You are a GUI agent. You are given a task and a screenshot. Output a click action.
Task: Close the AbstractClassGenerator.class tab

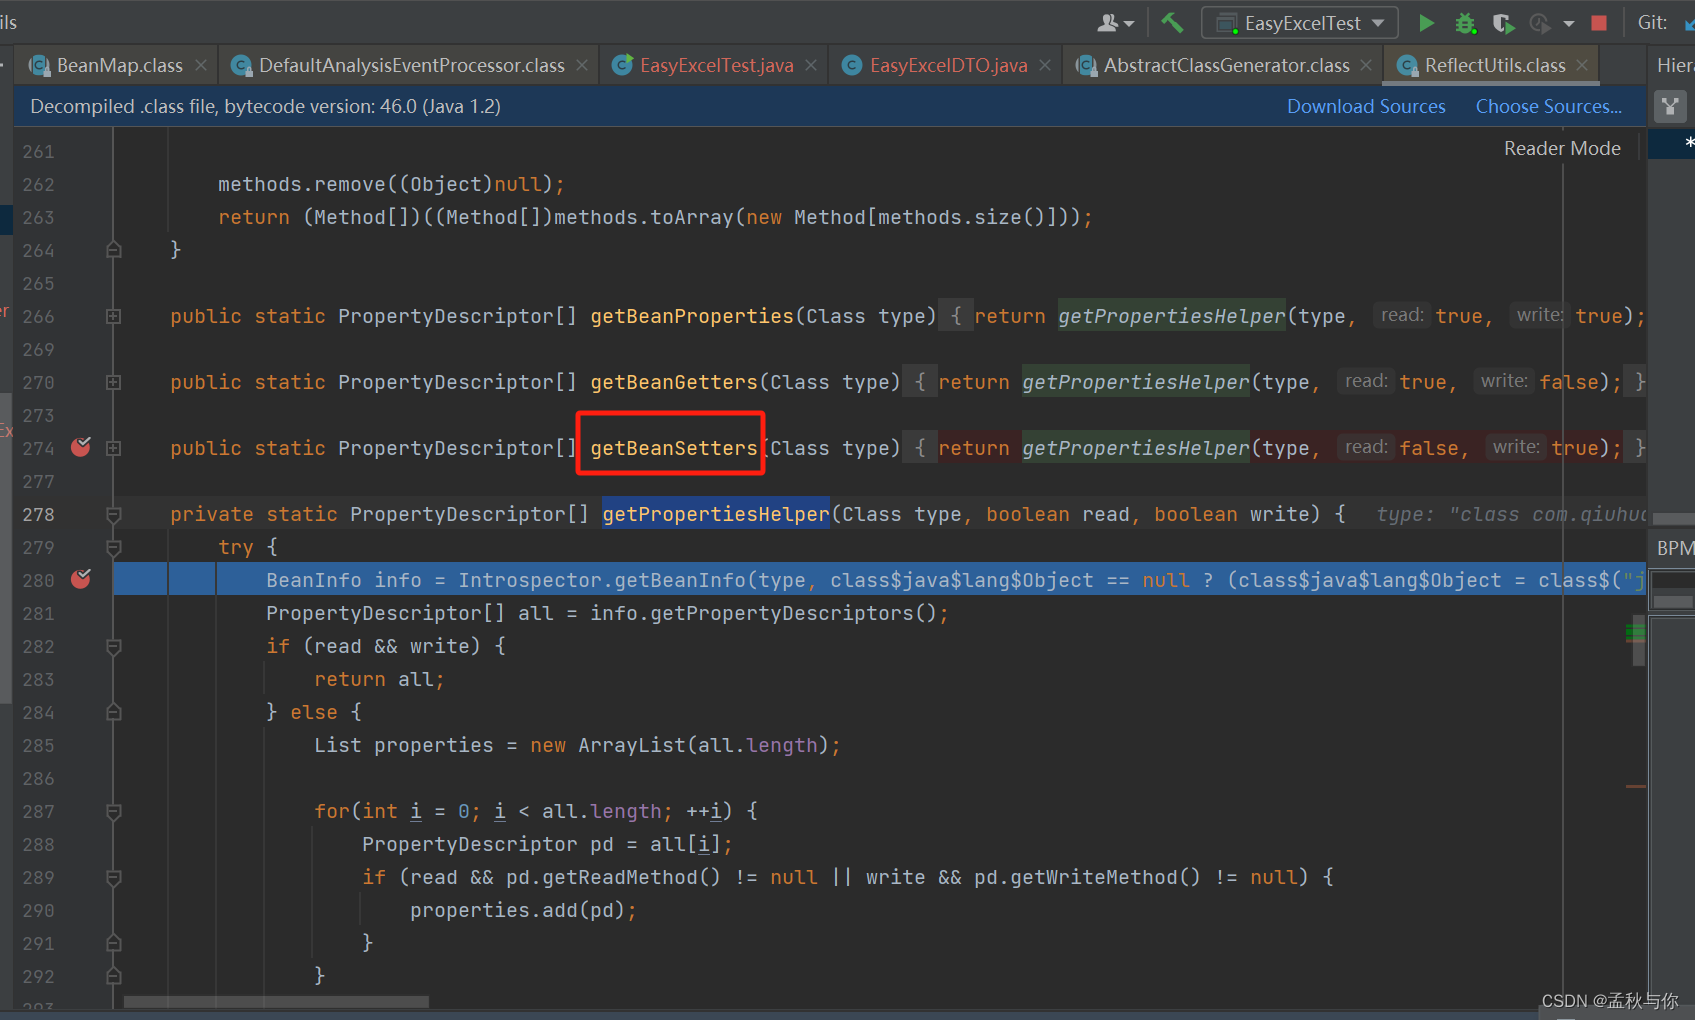[x=1366, y=65]
